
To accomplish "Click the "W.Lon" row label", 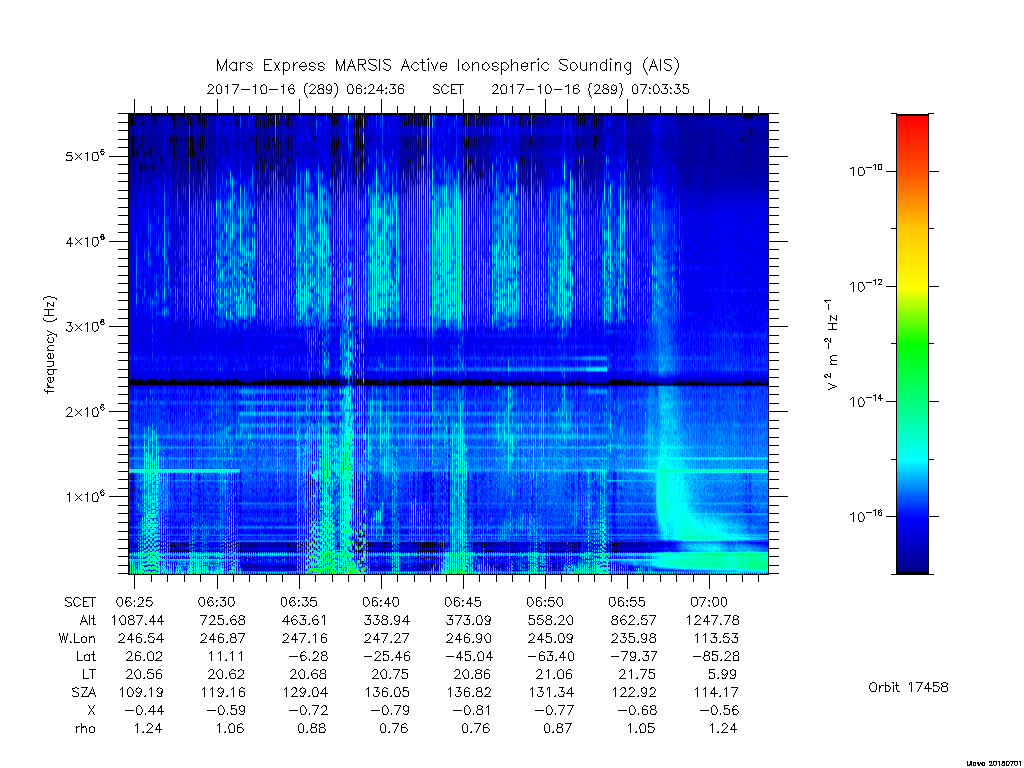I will coord(77,638).
